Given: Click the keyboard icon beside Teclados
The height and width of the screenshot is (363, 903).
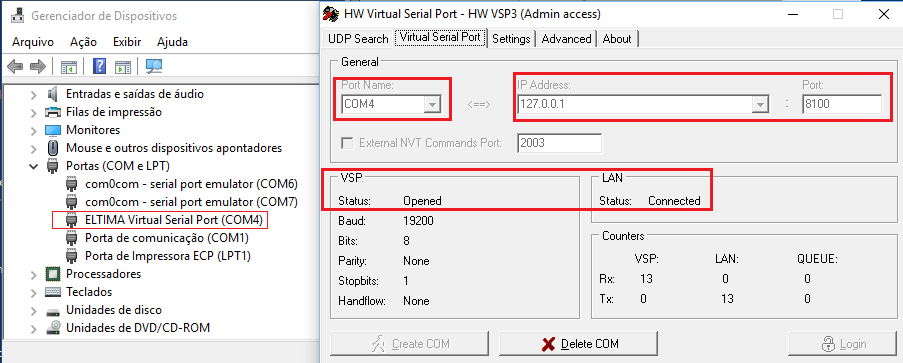Looking at the screenshot, I should point(52,292).
